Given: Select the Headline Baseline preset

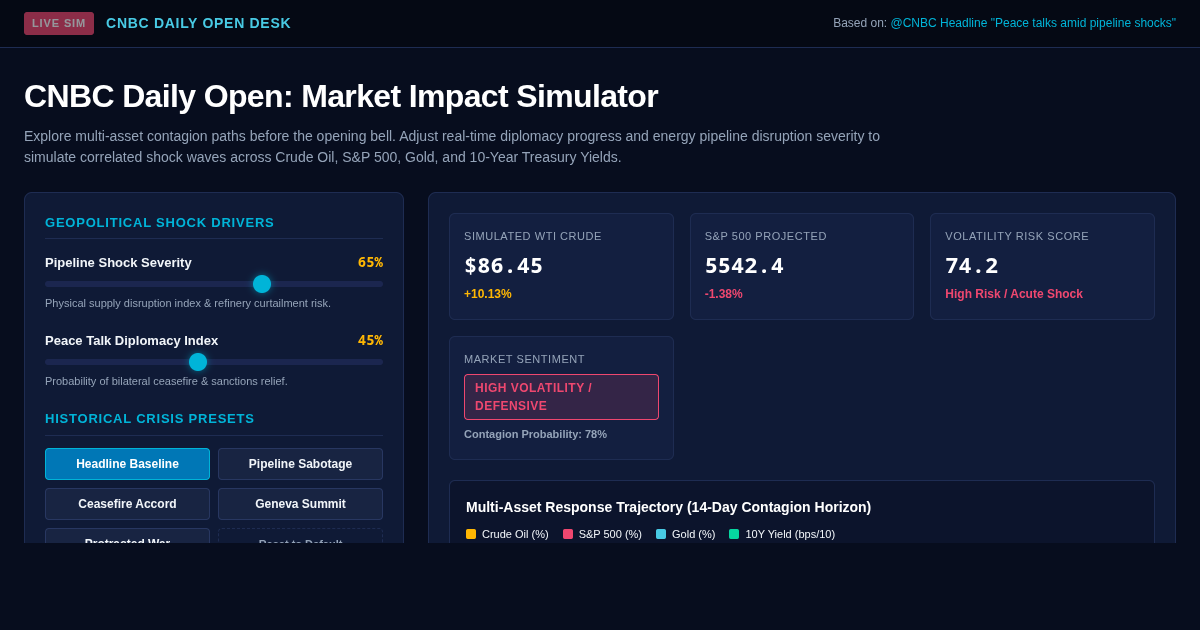Looking at the screenshot, I should [127, 464].
